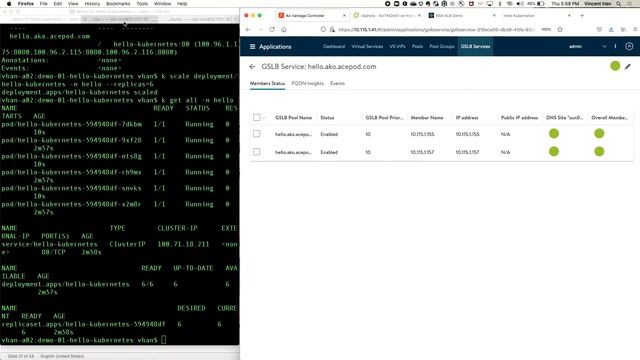This screenshot has height=360, width=640.
Task: Click the padlock site info icon
Action: [332, 29]
